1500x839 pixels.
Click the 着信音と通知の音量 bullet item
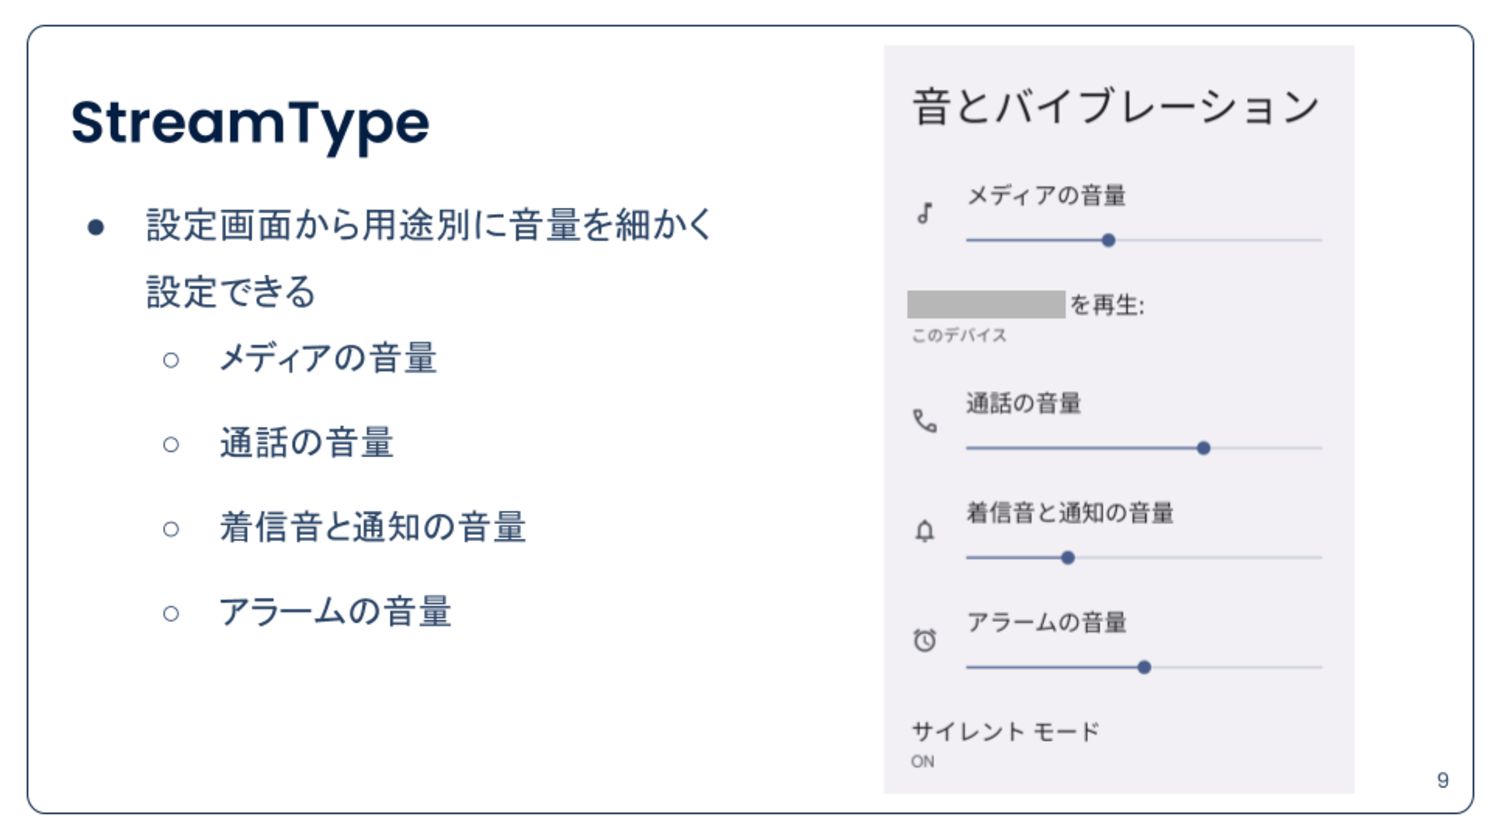click(373, 527)
